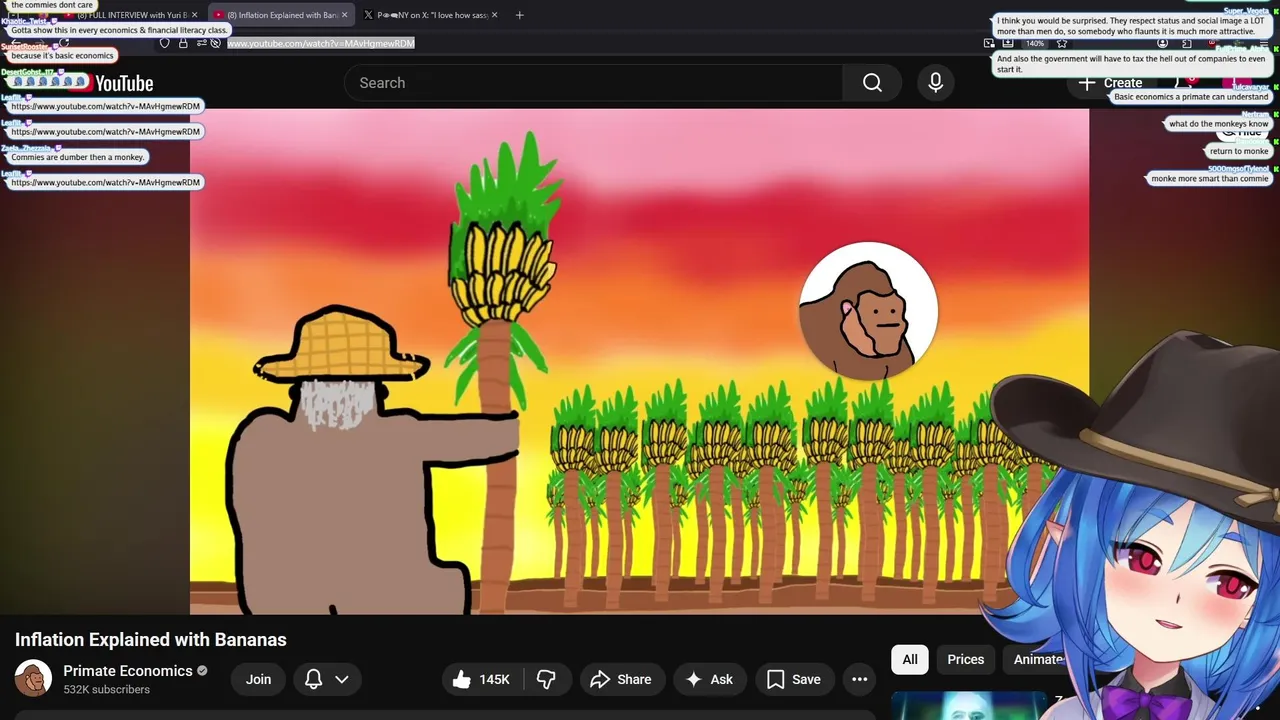
Task: Select the Animated filter chip
Action: [x=1038, y=659]
